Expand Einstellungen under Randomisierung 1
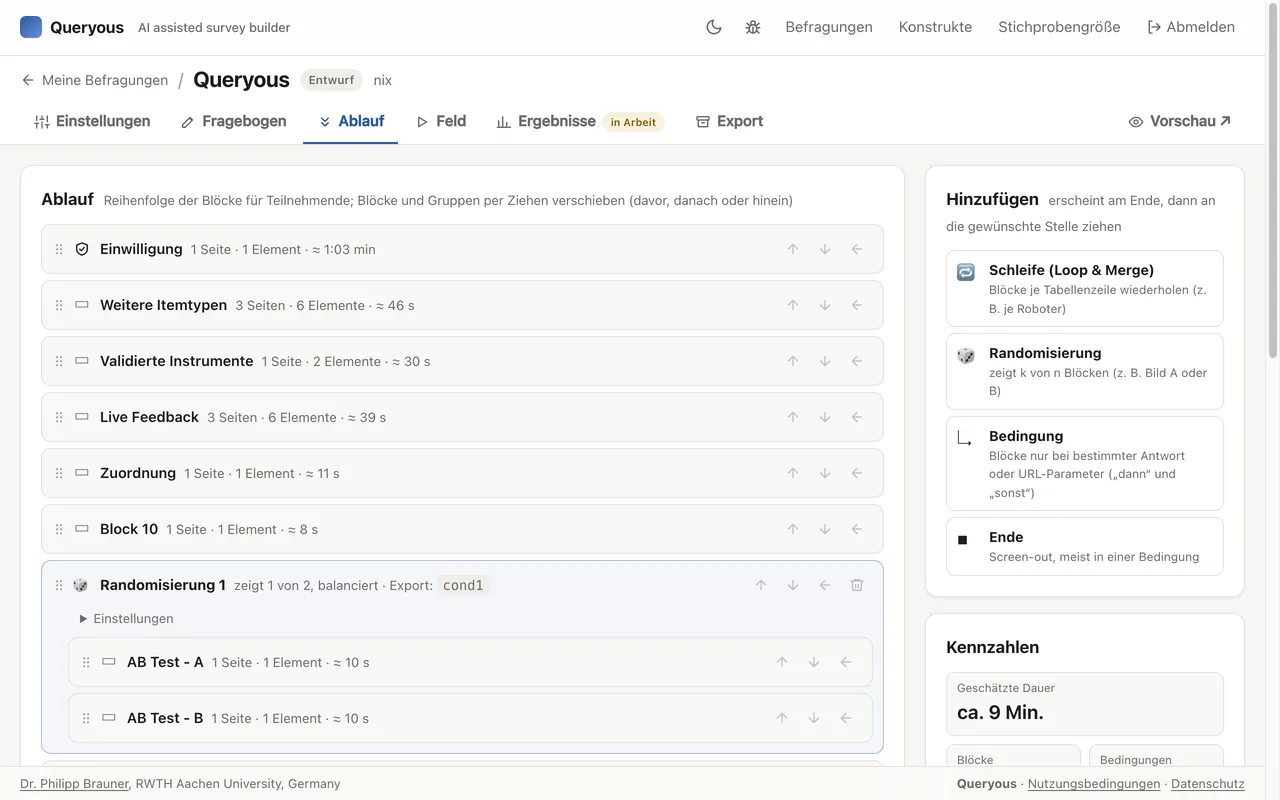 tap(126, 619)
